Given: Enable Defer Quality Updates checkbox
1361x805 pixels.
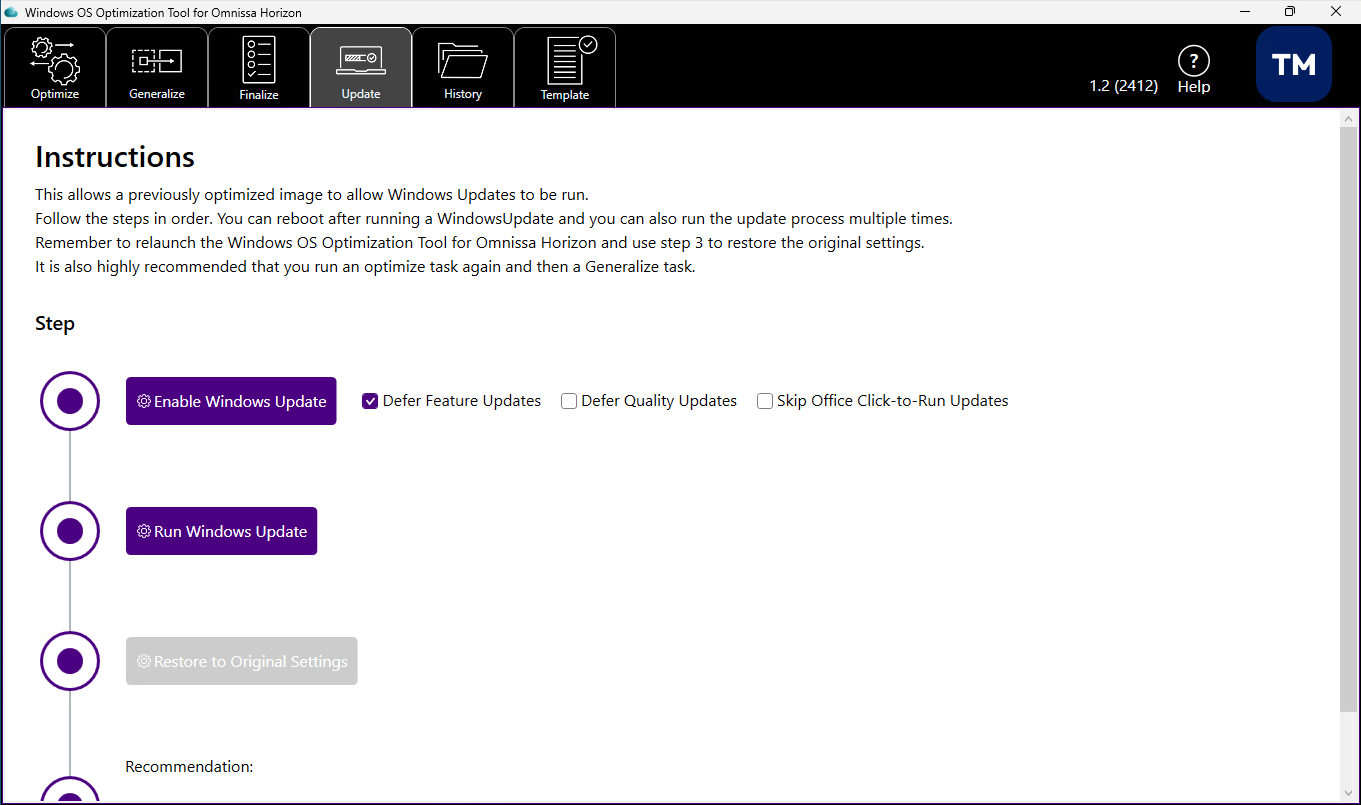Looking at the screenshot, I should pos(569,401).
